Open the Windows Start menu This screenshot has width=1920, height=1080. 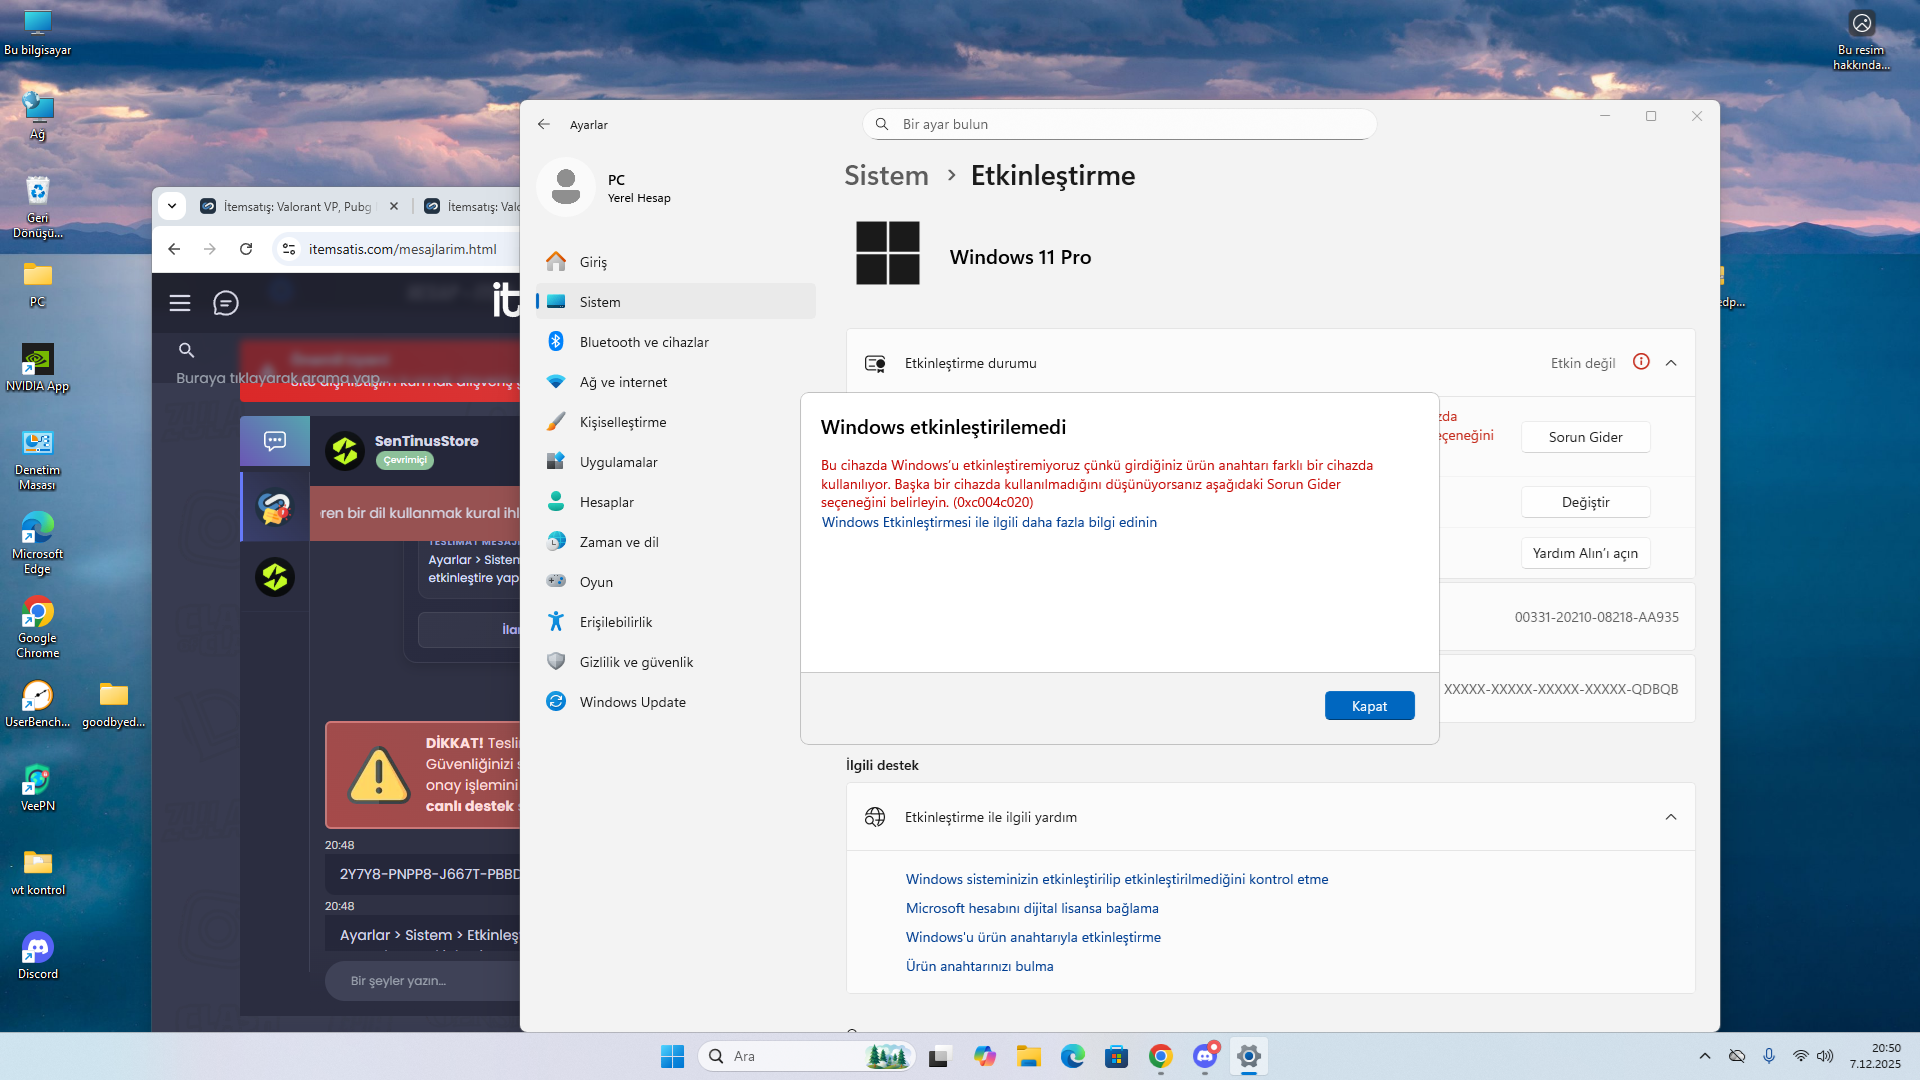672,1056
